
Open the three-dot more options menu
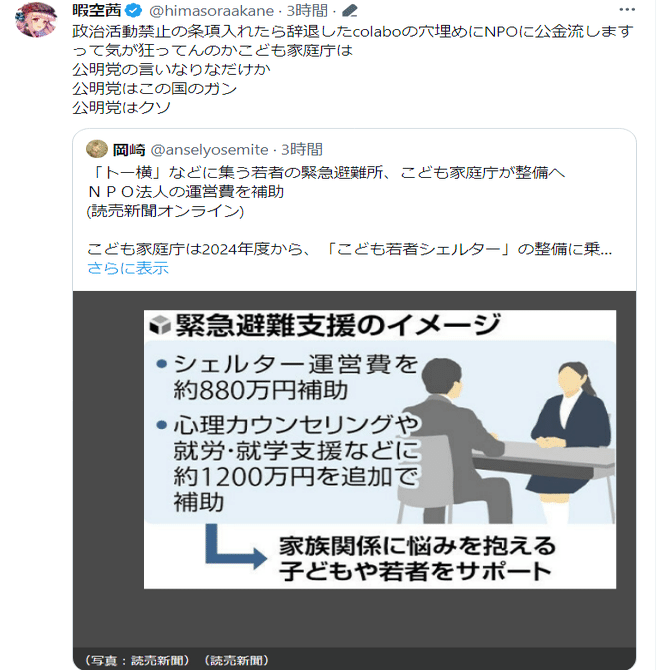(627, 10)
